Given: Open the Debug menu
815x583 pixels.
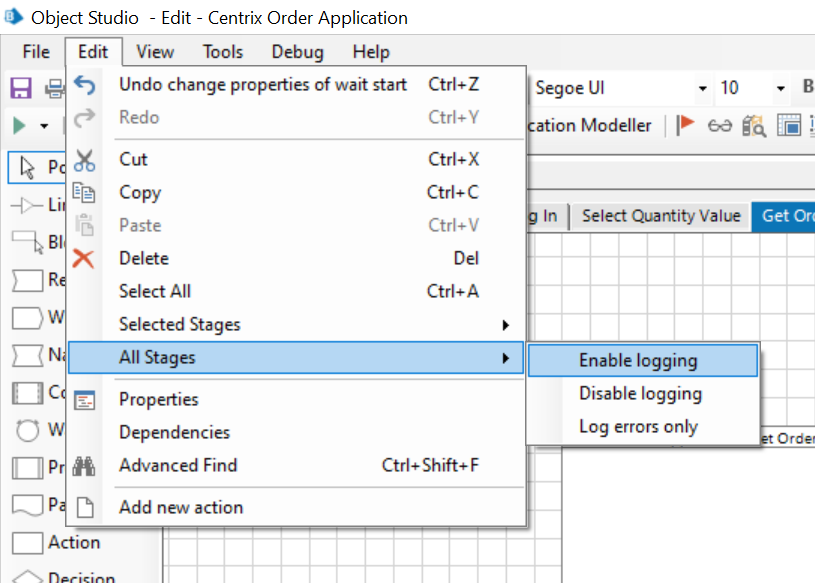Looking at the screenshot, I should pos(297,52).
